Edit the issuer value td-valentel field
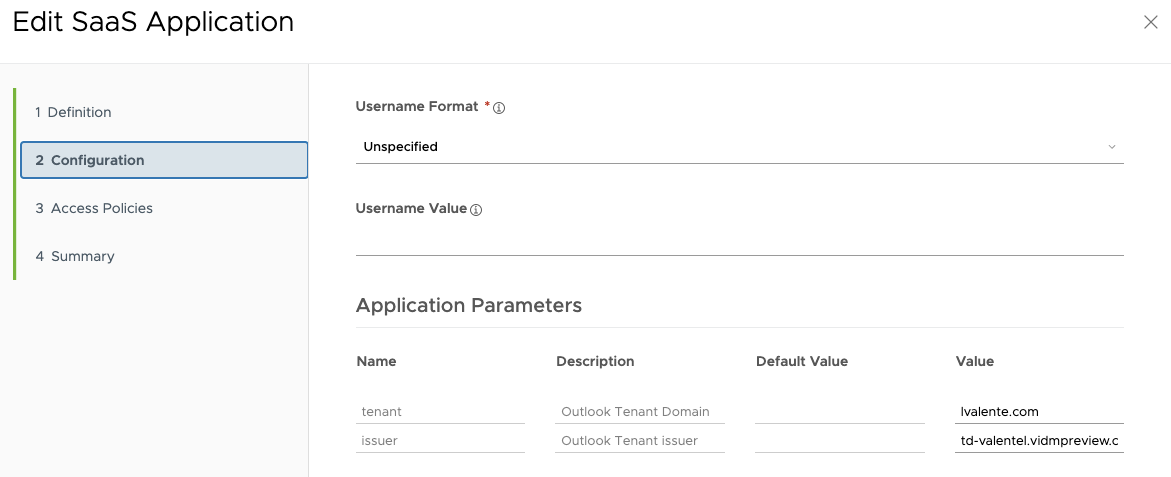 point(1039,440)
